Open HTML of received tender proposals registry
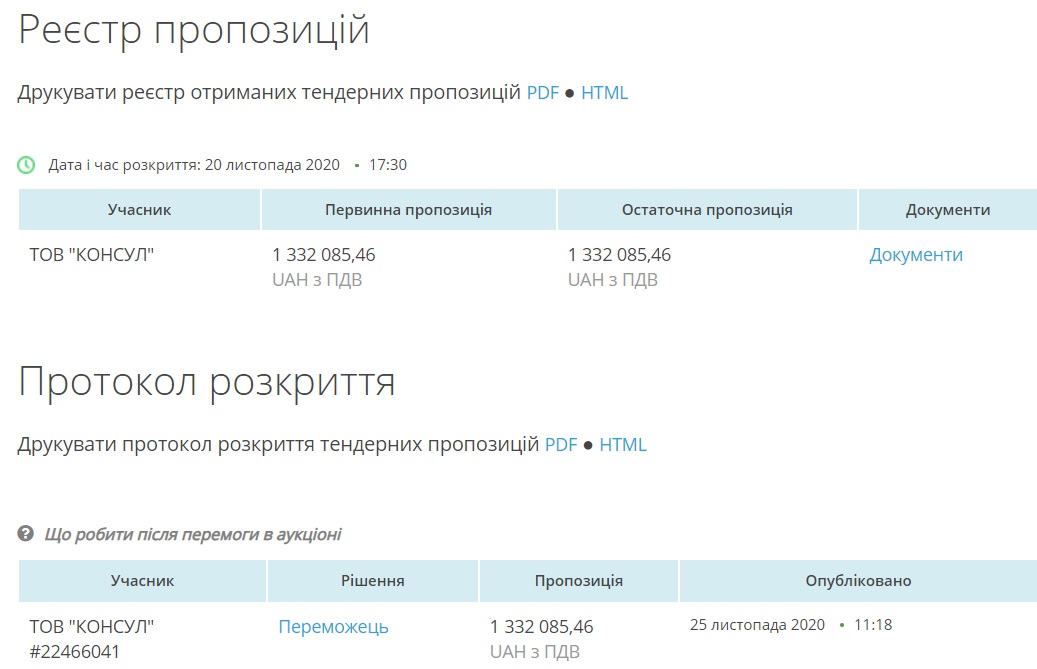The image size is (1037, 669). (604, 93)
